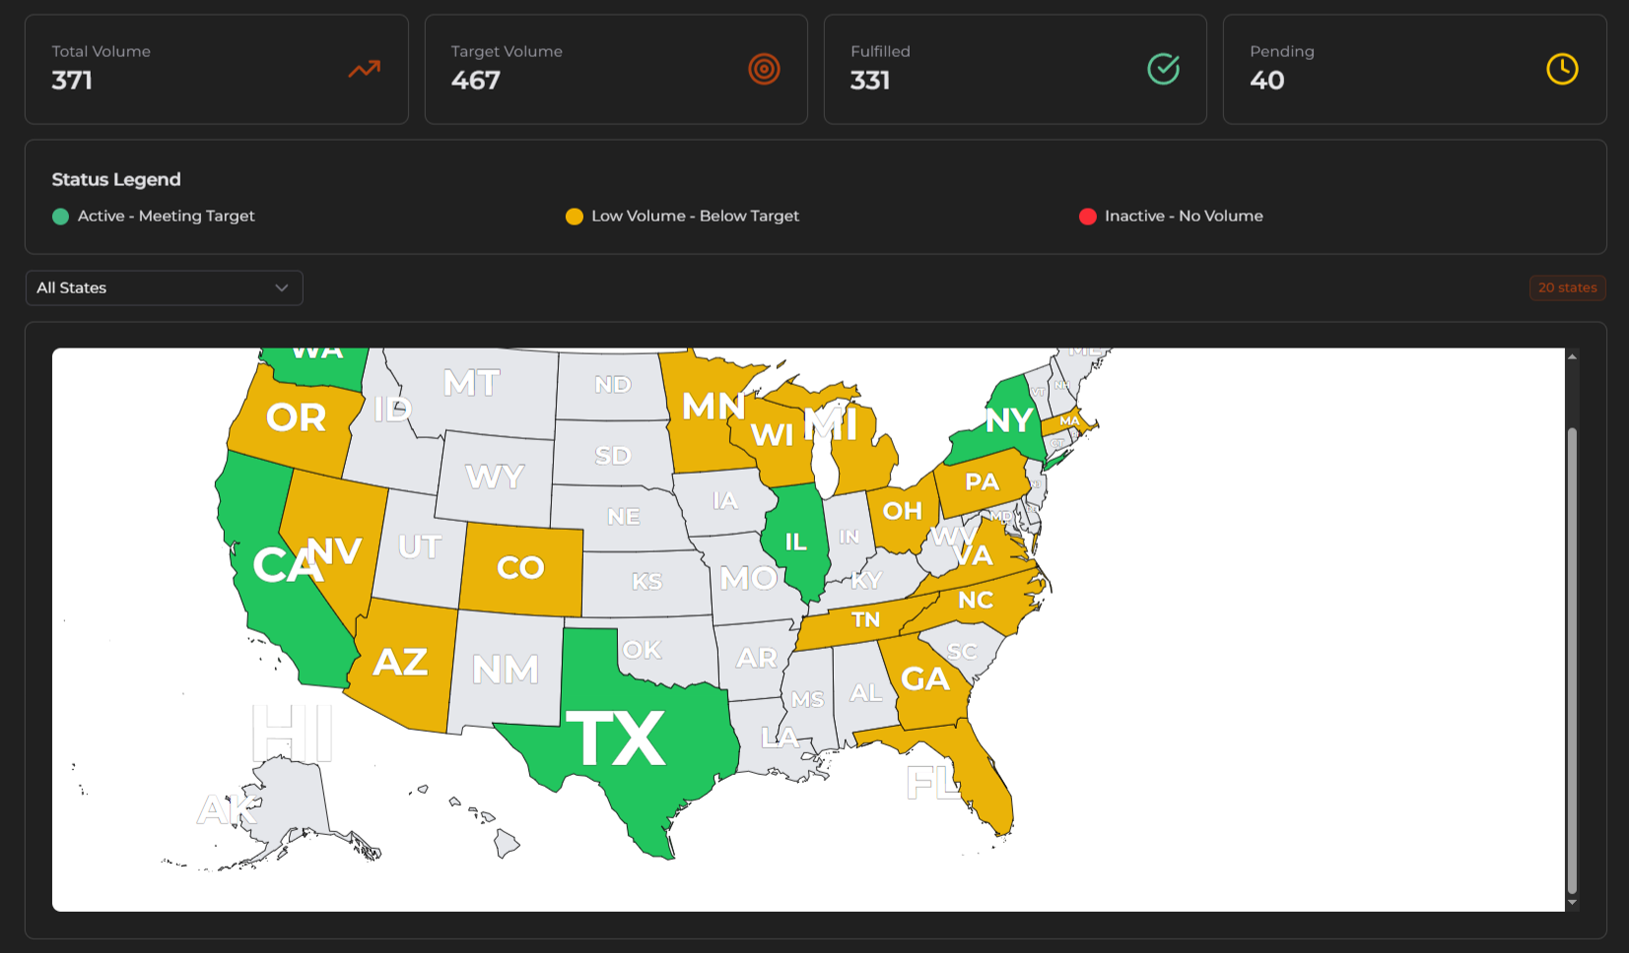
Task: Click the Georgia state region
Action: tap(925, 680)
